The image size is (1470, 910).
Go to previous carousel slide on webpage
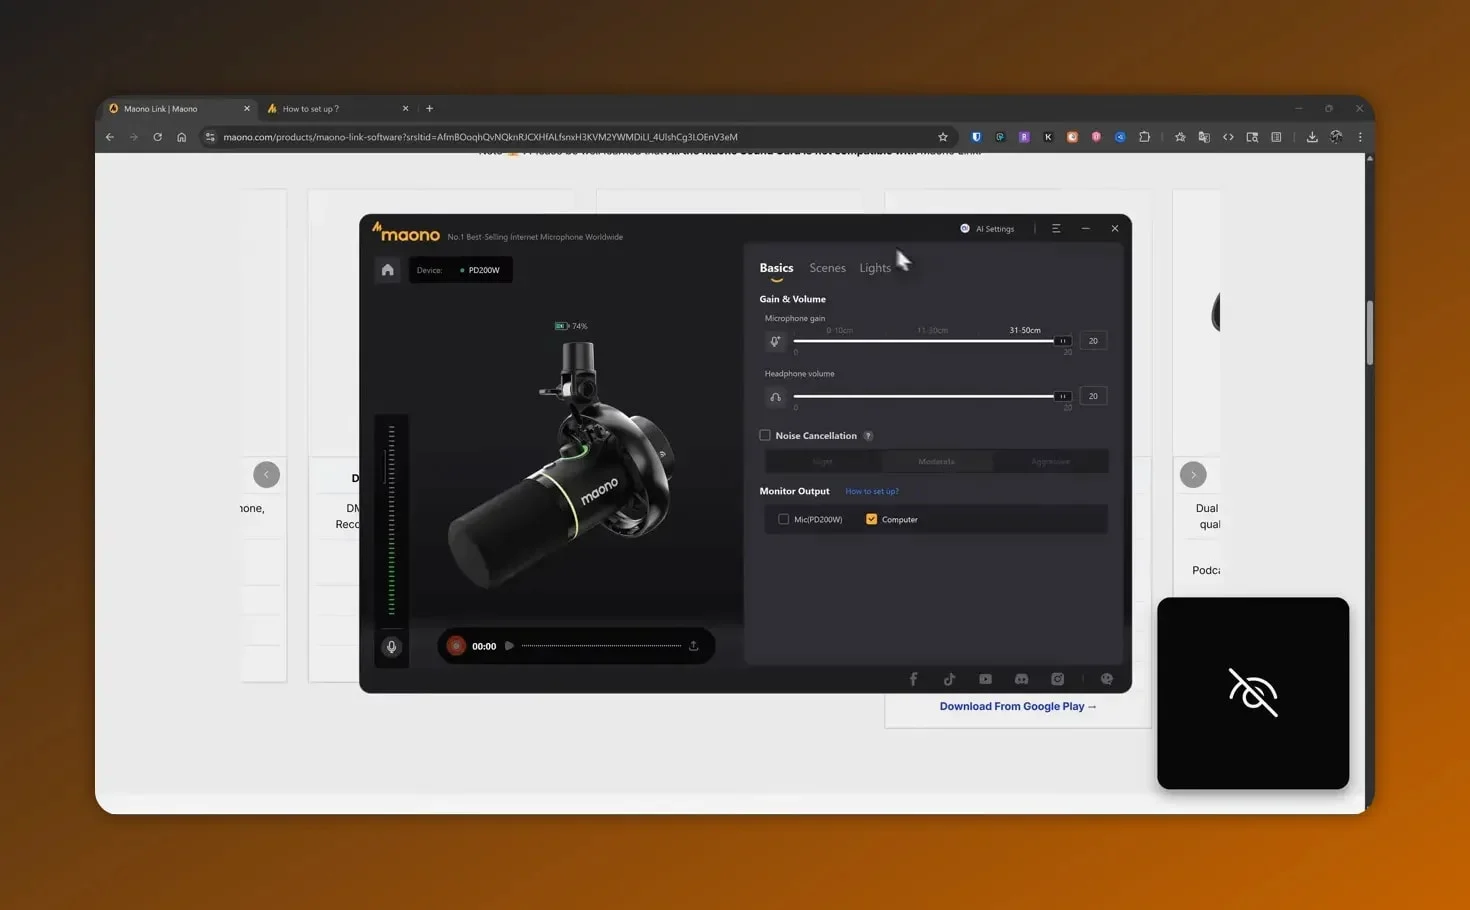pyautogui.click(x=266, y=475)
